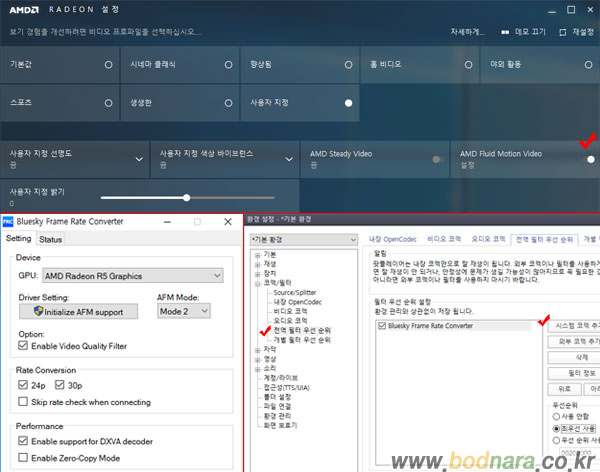Toggle Enable support for DXVA decoder
This screenshot has width=600, height=472.
pos(23,441)
